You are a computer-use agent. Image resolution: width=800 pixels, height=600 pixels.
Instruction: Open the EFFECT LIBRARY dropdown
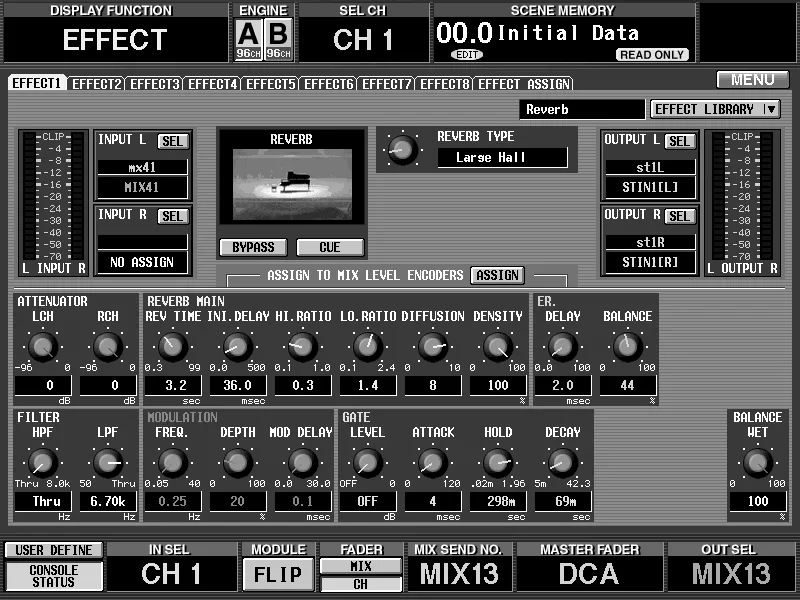click(715, 109)
